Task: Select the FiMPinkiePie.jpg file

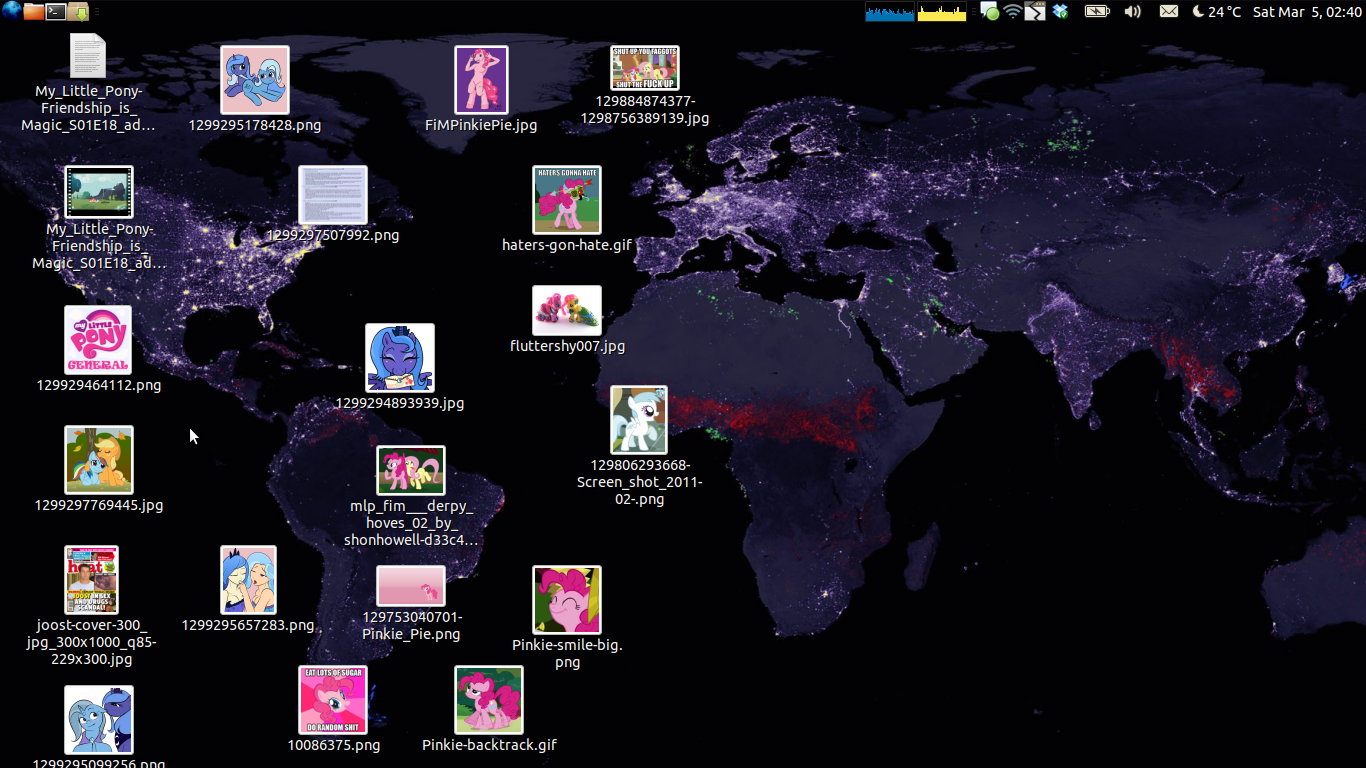Action: point(481,80)
